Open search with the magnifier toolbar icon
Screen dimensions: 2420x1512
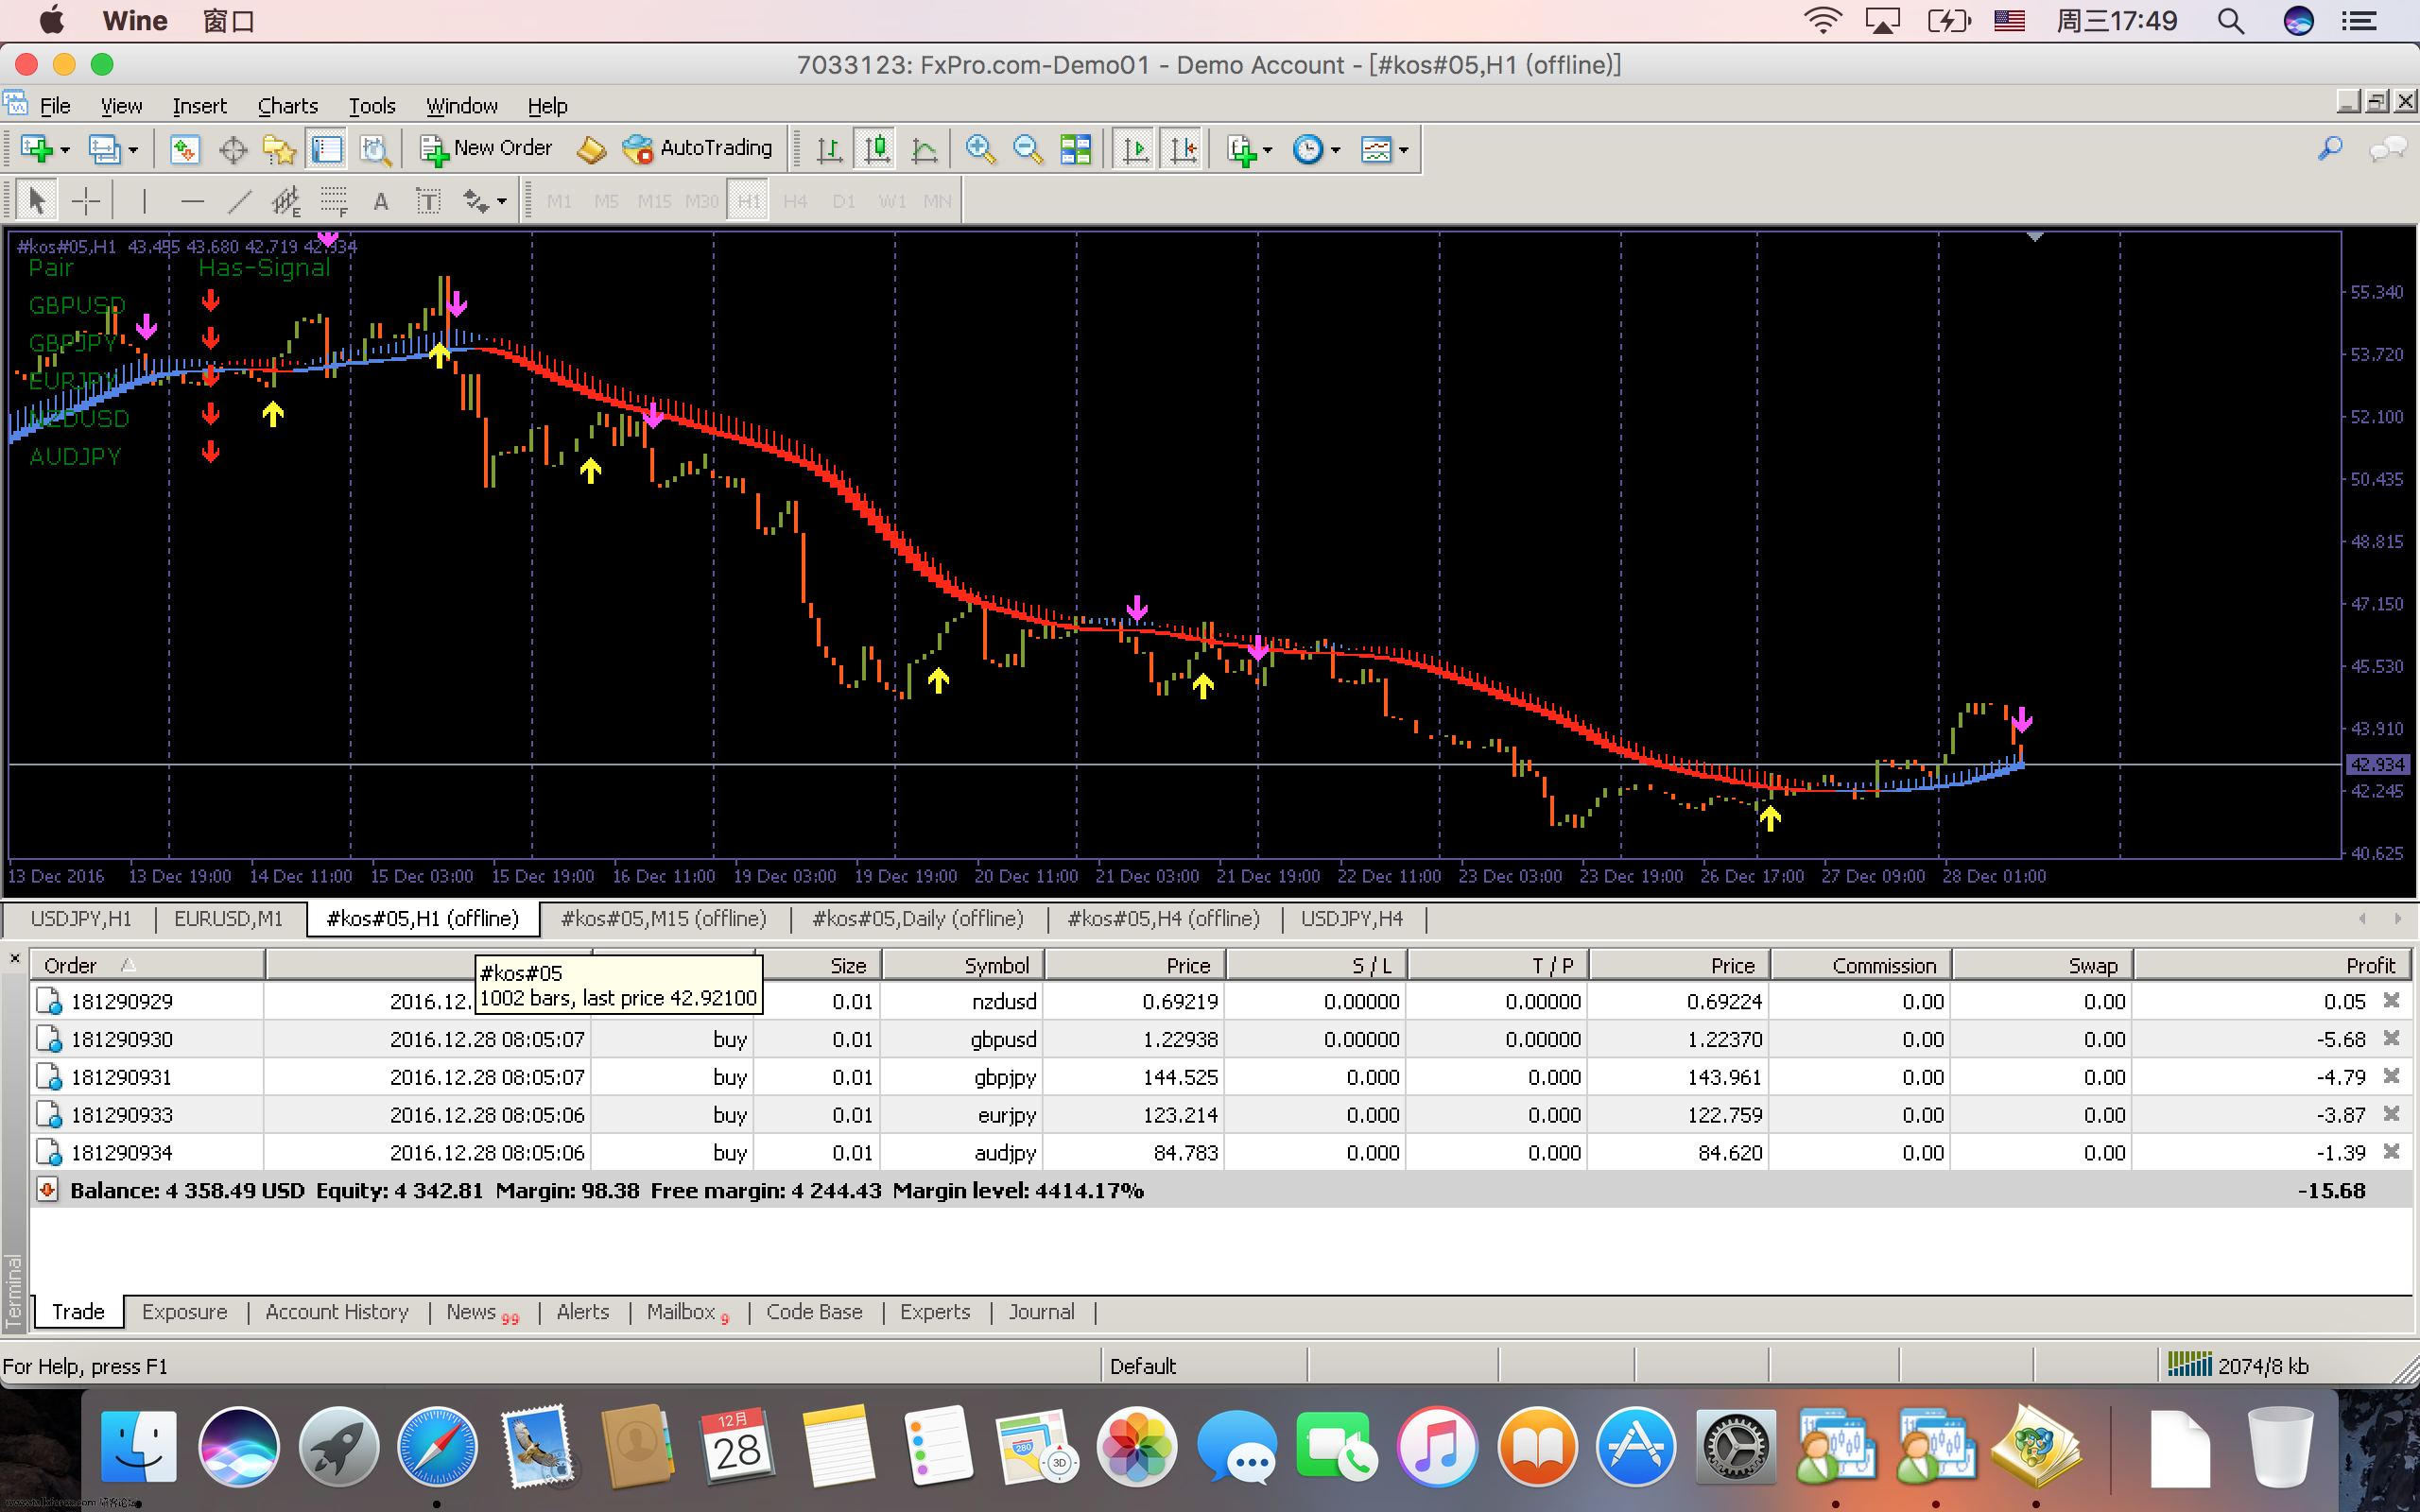(x=2329, y=149)
